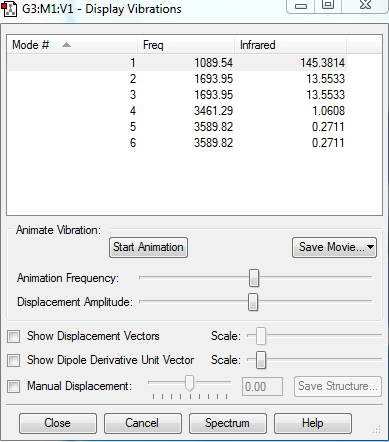Click the Dipole Derivative Scale slider handle
This screenshot has width=389, height=442.
[x=261, y=360]
